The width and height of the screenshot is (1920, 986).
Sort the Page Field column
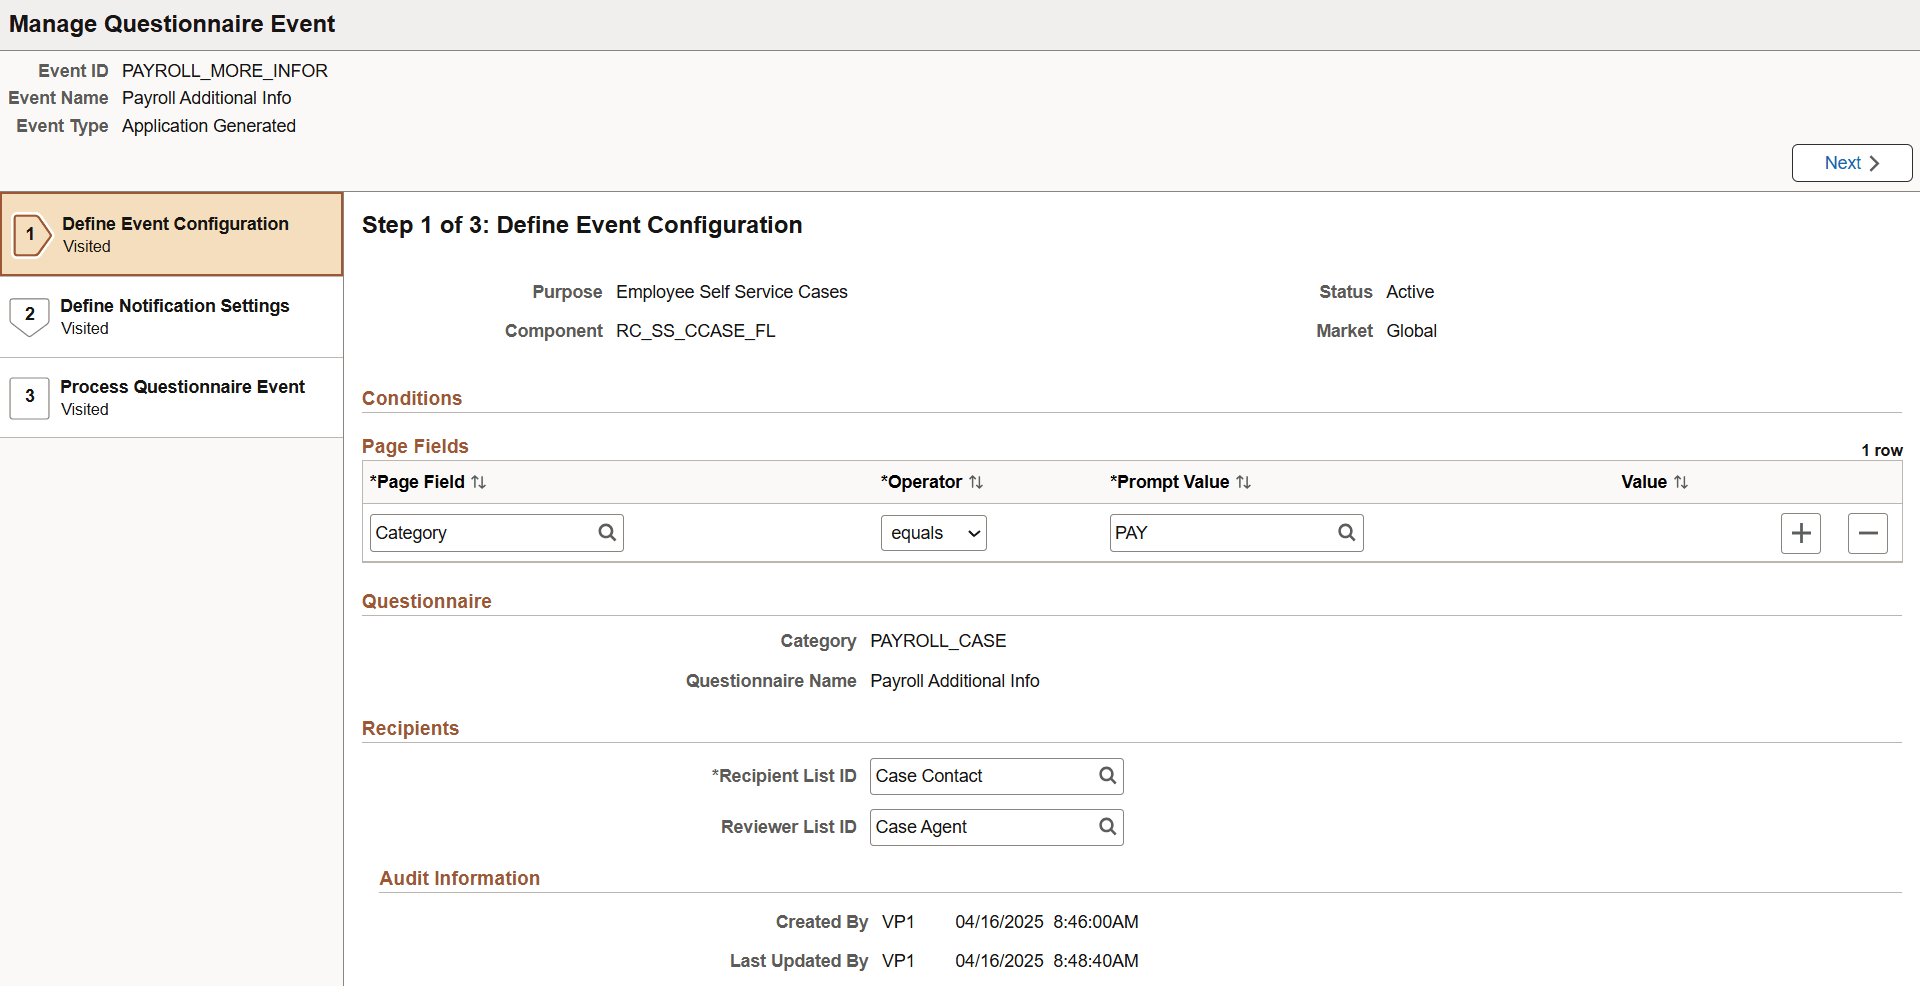click(x=480, y=482)
